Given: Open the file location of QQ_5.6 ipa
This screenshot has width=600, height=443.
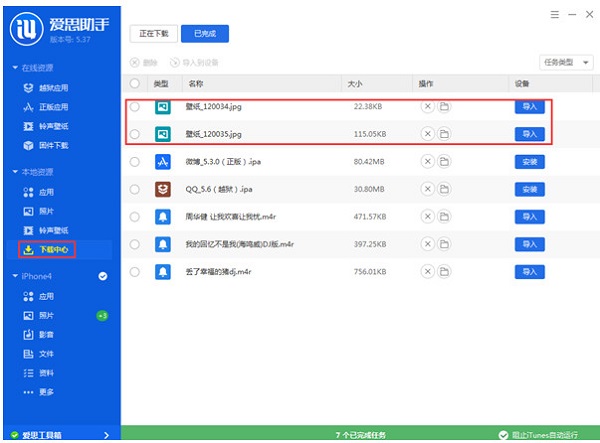Looking at the screenshot, I should coord(443,189).
